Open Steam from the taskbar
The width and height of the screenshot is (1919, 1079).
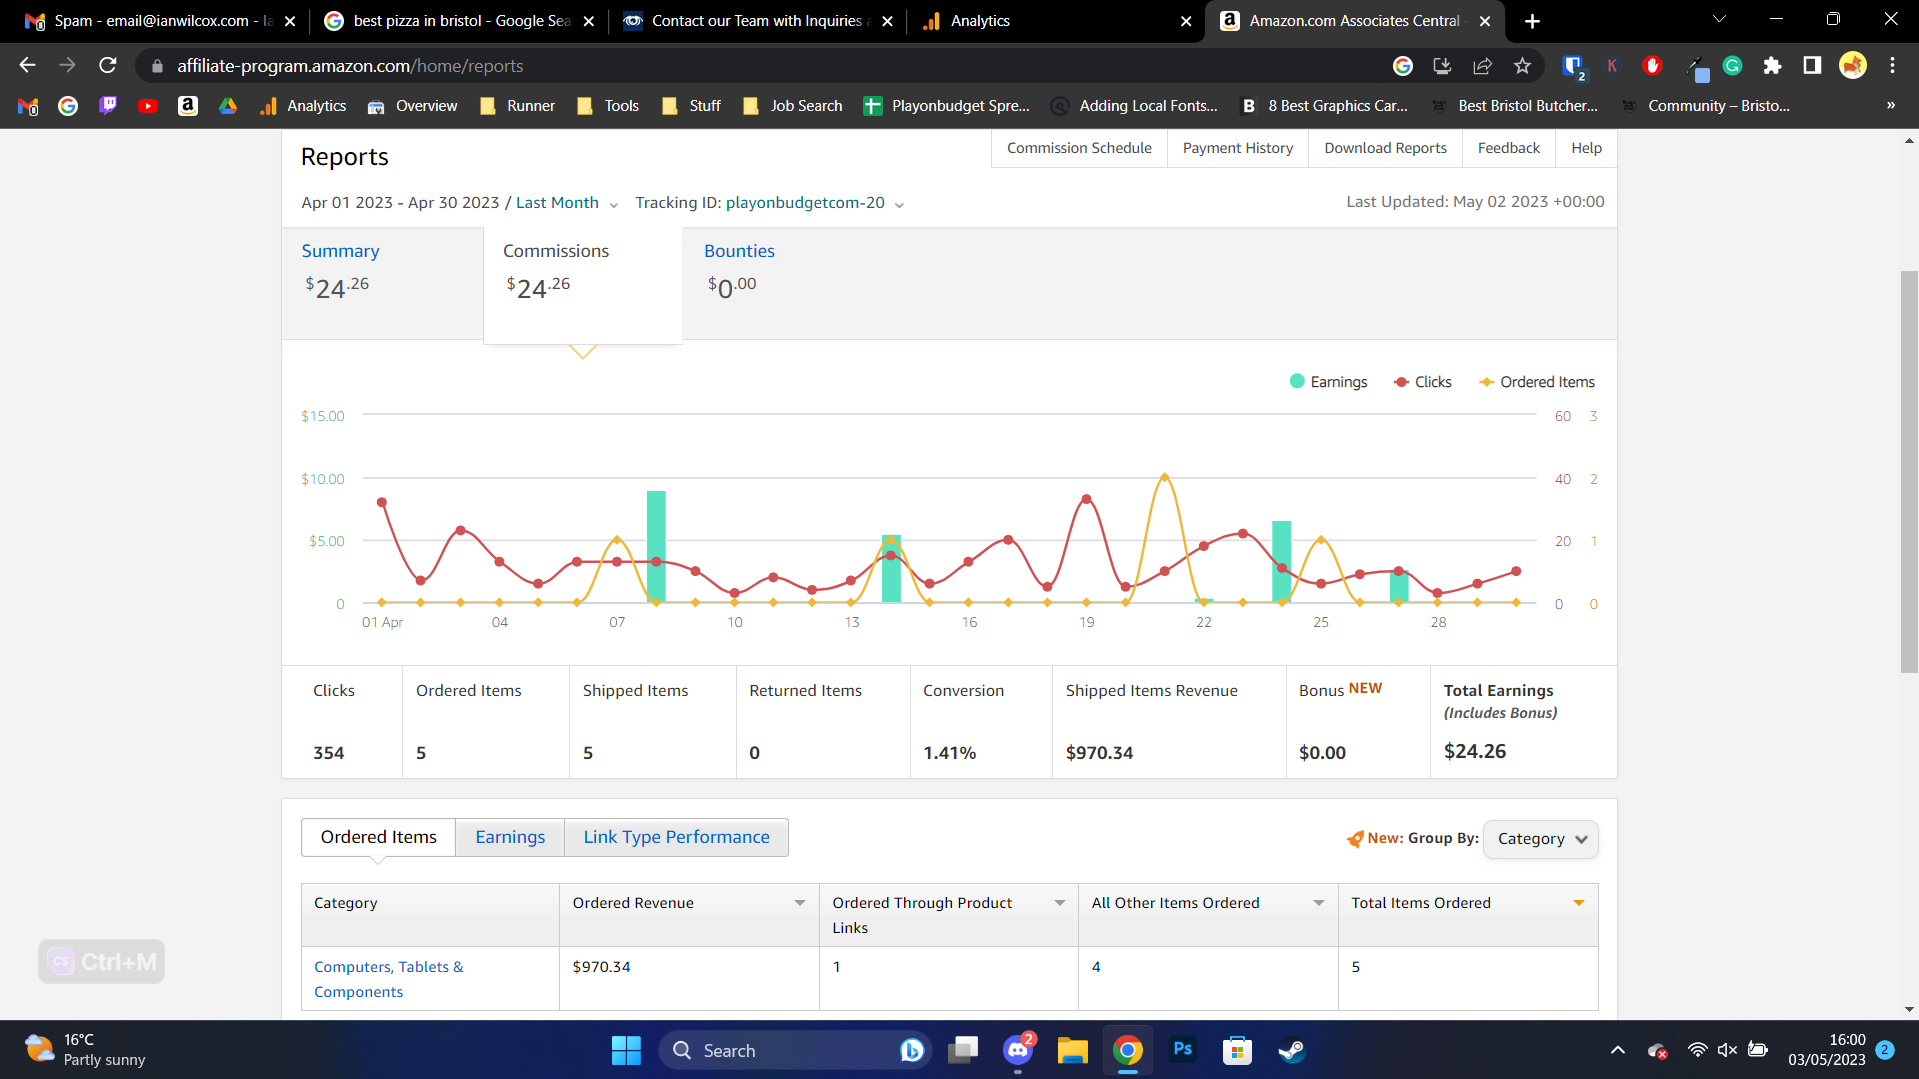pyautogui.click(x=1292, y=1050)
